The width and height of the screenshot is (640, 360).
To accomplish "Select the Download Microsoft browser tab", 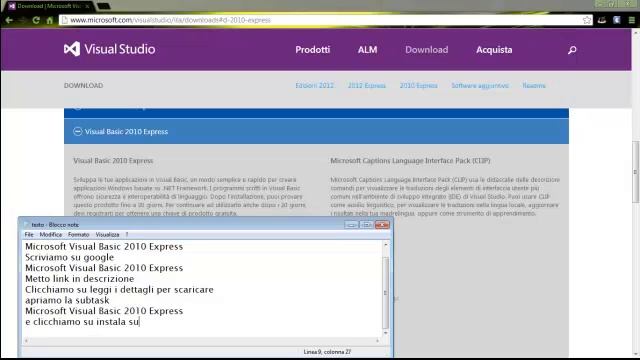I will [x=48, y=6].
